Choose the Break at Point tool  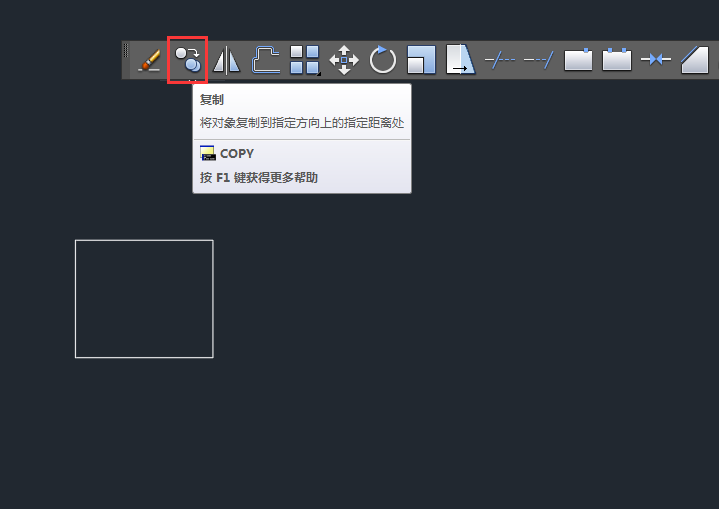[578, 60]
